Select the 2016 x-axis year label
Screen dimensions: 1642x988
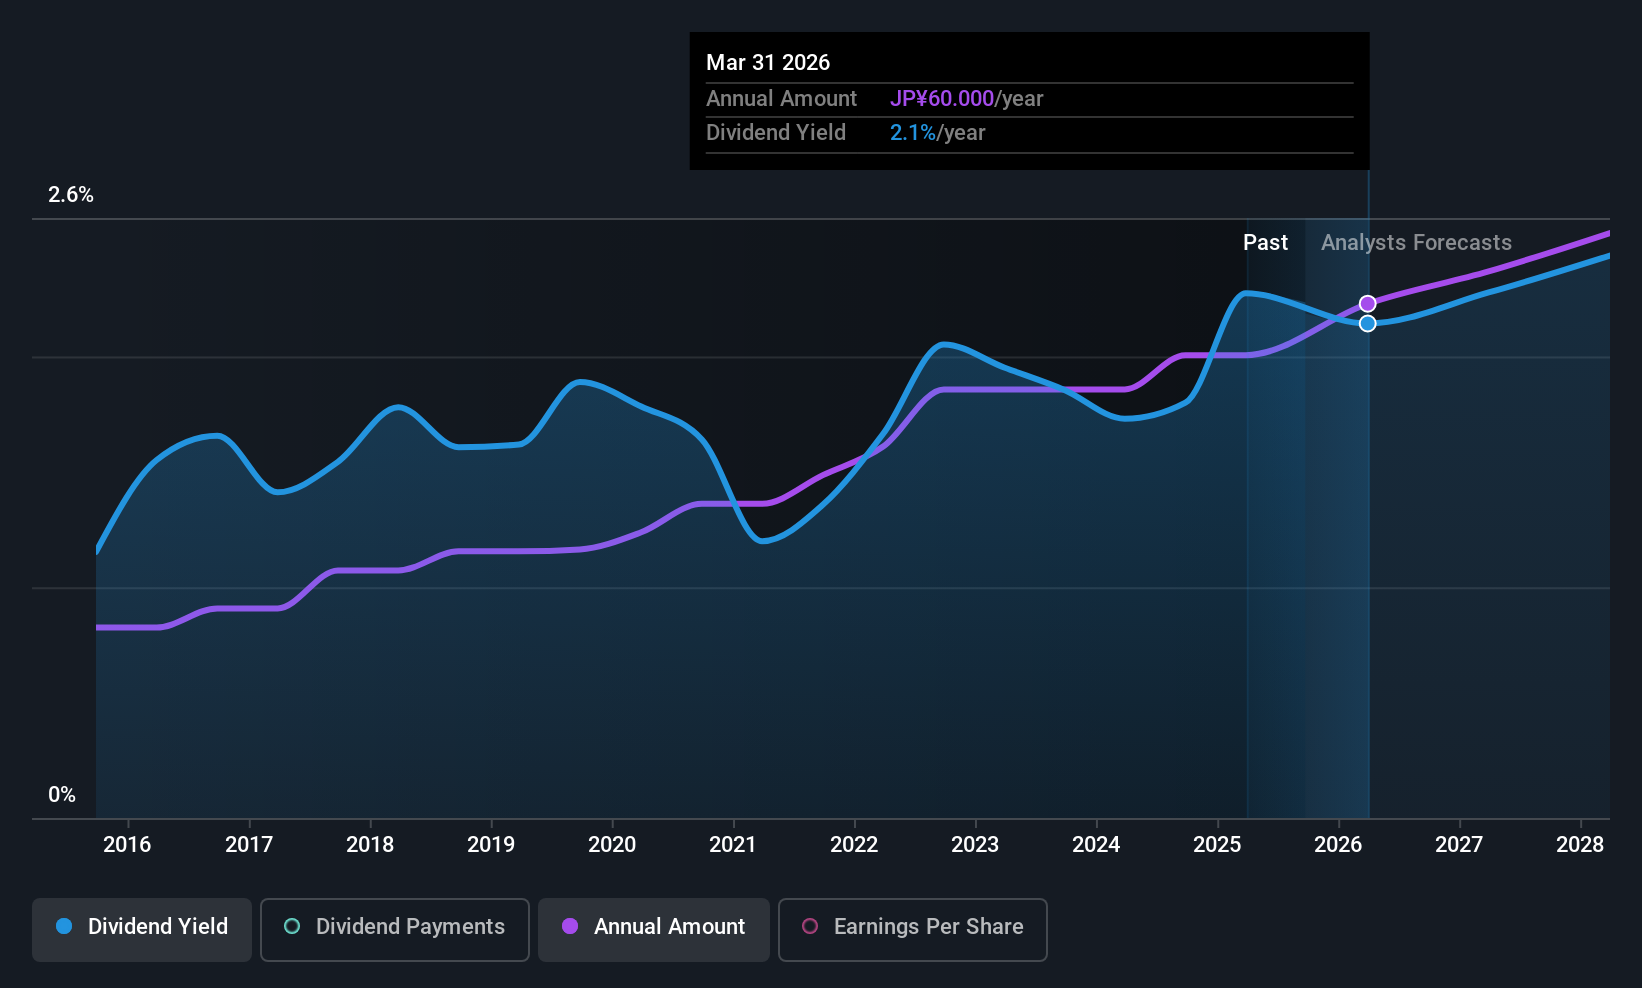(127, 845)
